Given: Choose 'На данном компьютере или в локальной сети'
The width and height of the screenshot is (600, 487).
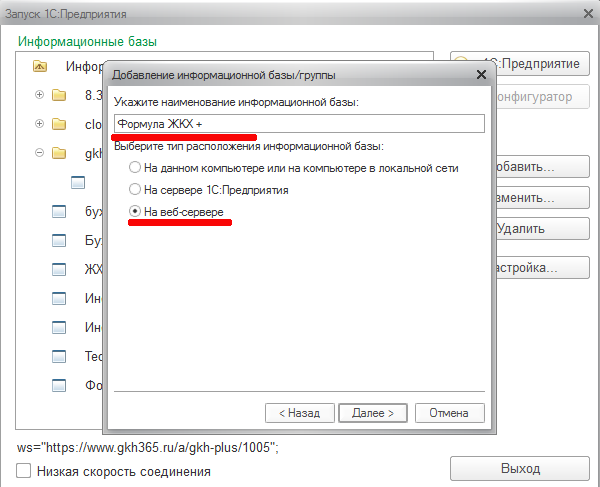Looking at the screenshot, I should coord(135,168).
